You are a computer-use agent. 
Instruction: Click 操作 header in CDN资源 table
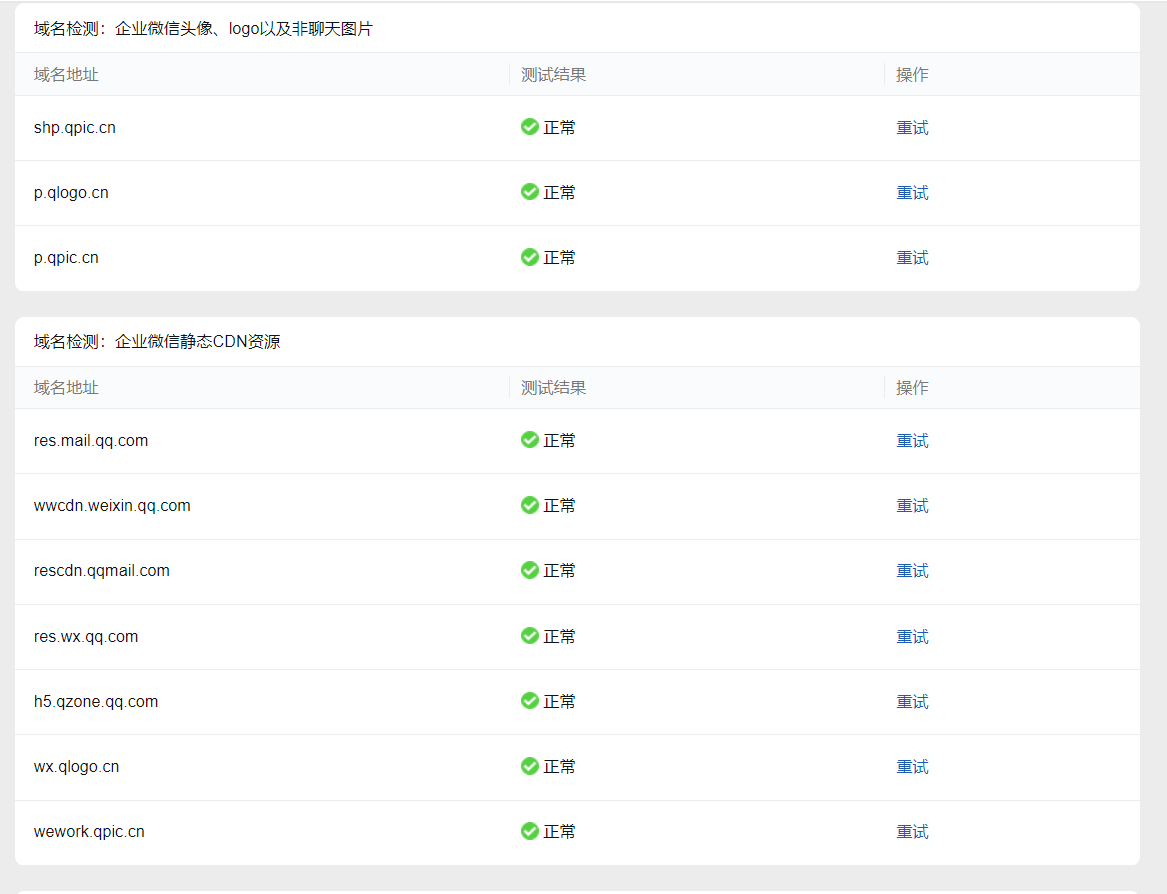(x=912, y=388)
